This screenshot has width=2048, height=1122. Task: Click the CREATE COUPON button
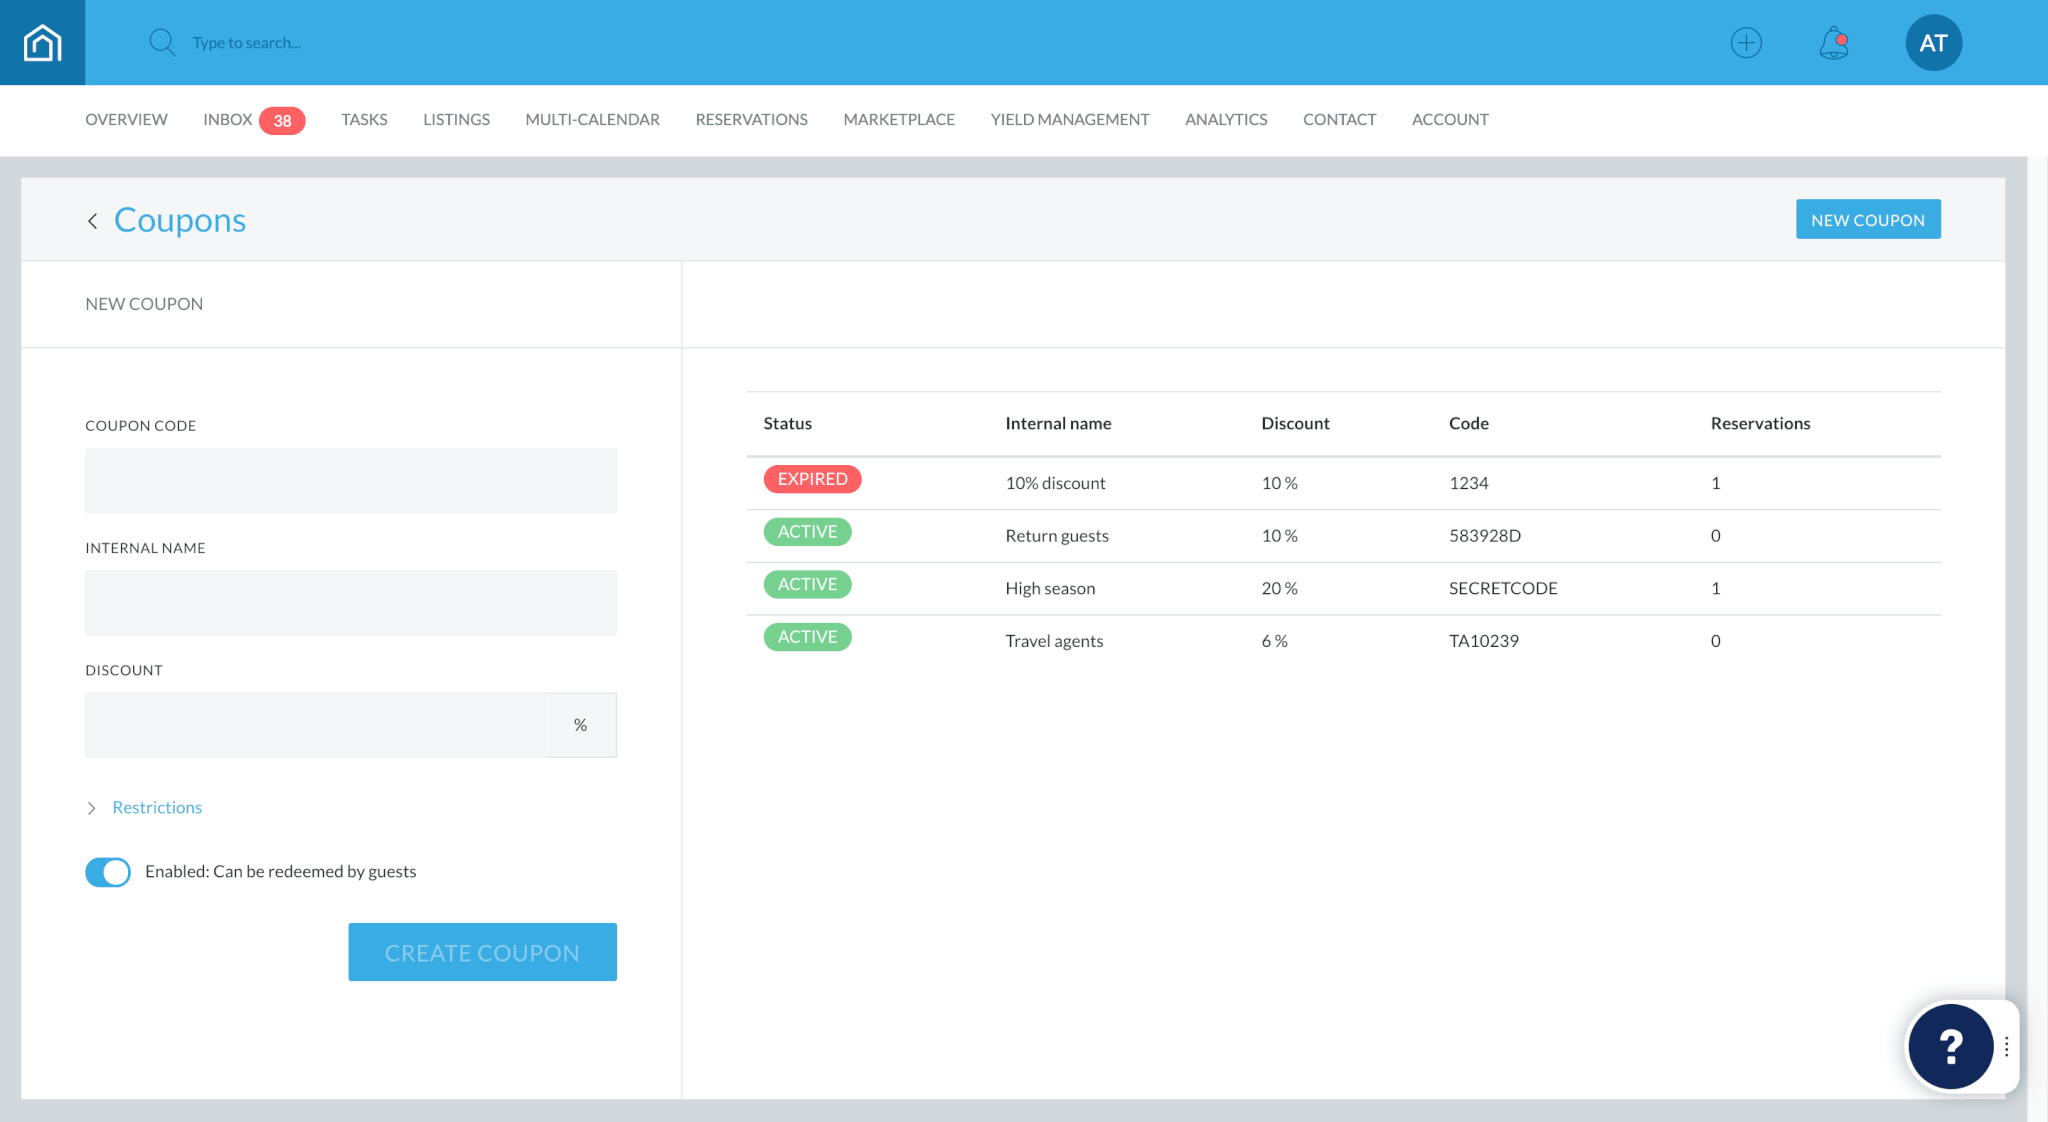pyautogui.click(x=482, y=952)
